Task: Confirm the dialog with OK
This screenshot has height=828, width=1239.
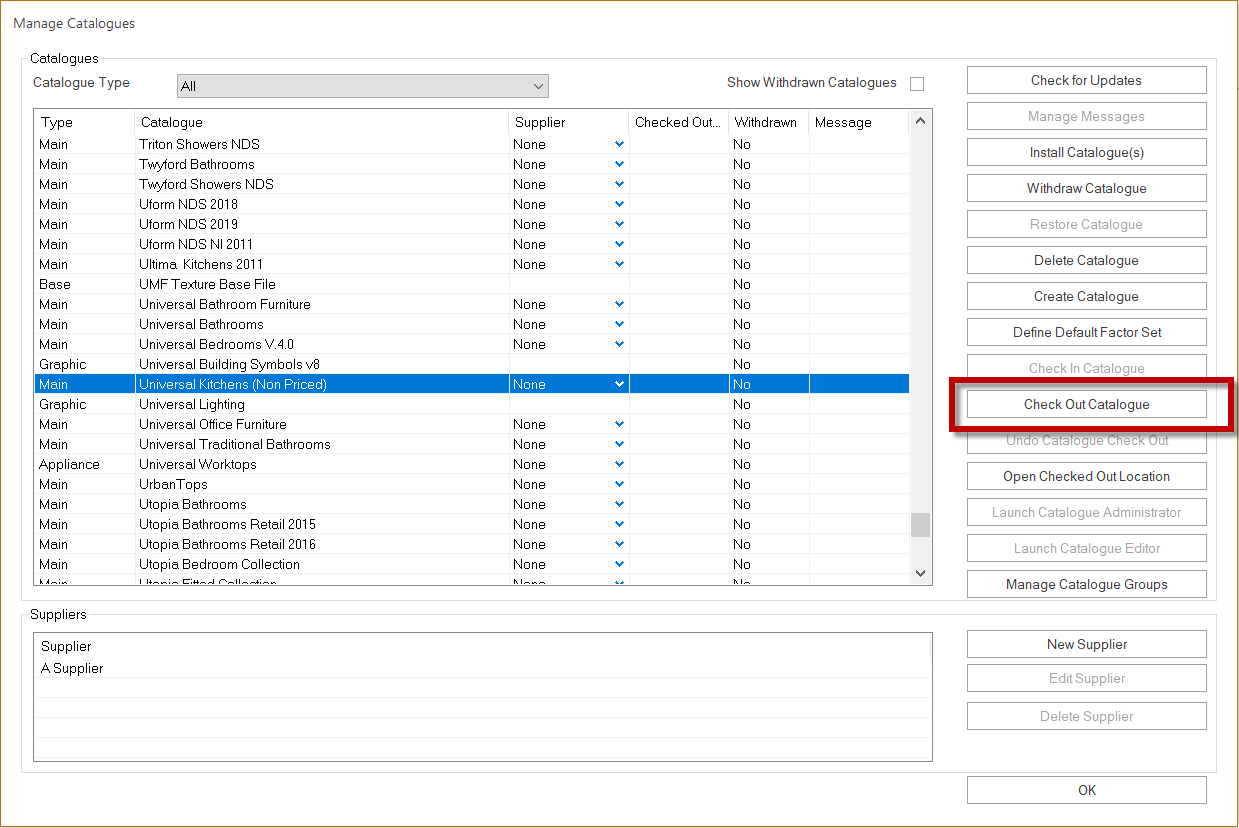Action: [1086, 790]
